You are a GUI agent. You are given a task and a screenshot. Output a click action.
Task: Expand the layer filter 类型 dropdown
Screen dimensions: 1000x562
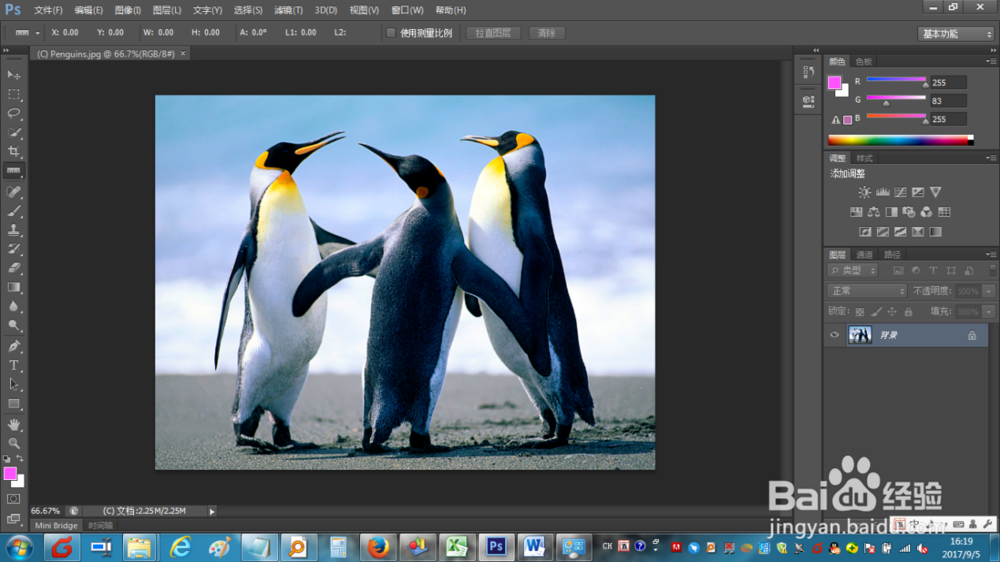[x=854, y=271]
